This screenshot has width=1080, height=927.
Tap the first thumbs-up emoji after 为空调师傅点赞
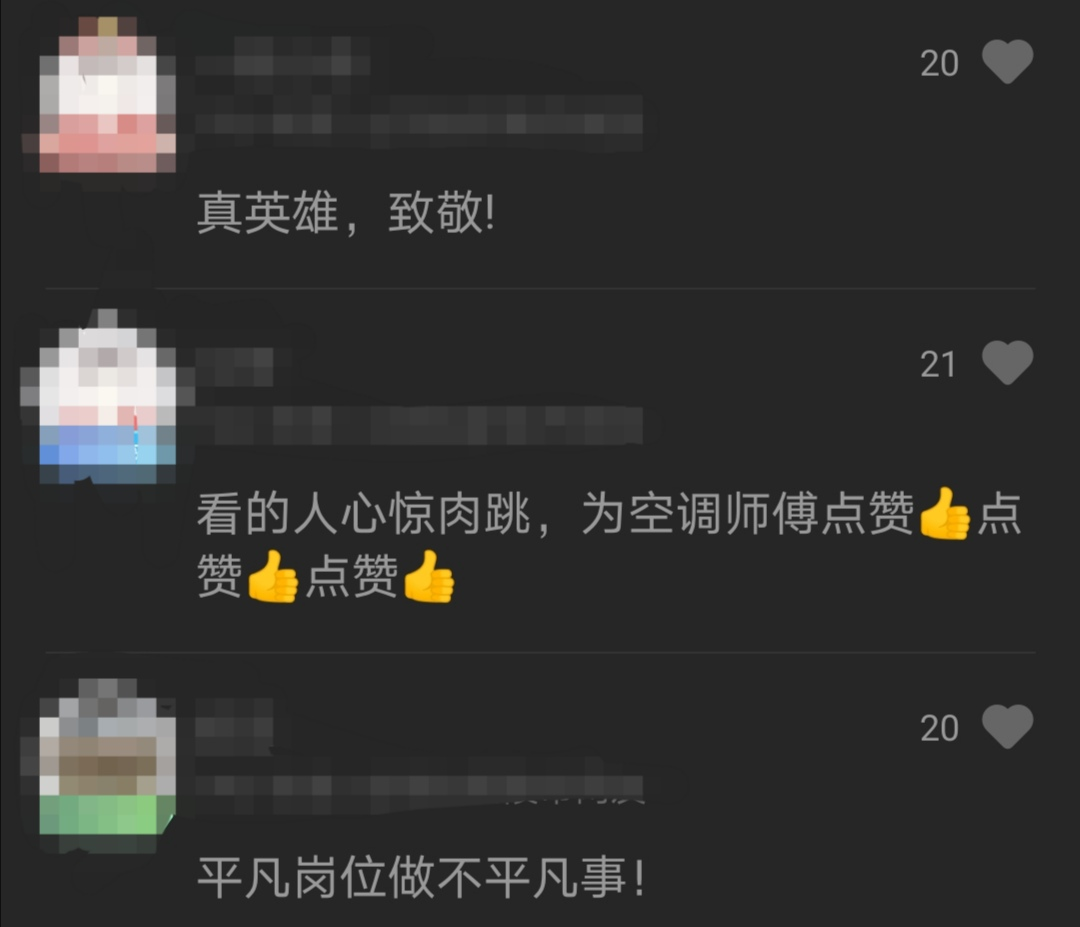(944, 514)
